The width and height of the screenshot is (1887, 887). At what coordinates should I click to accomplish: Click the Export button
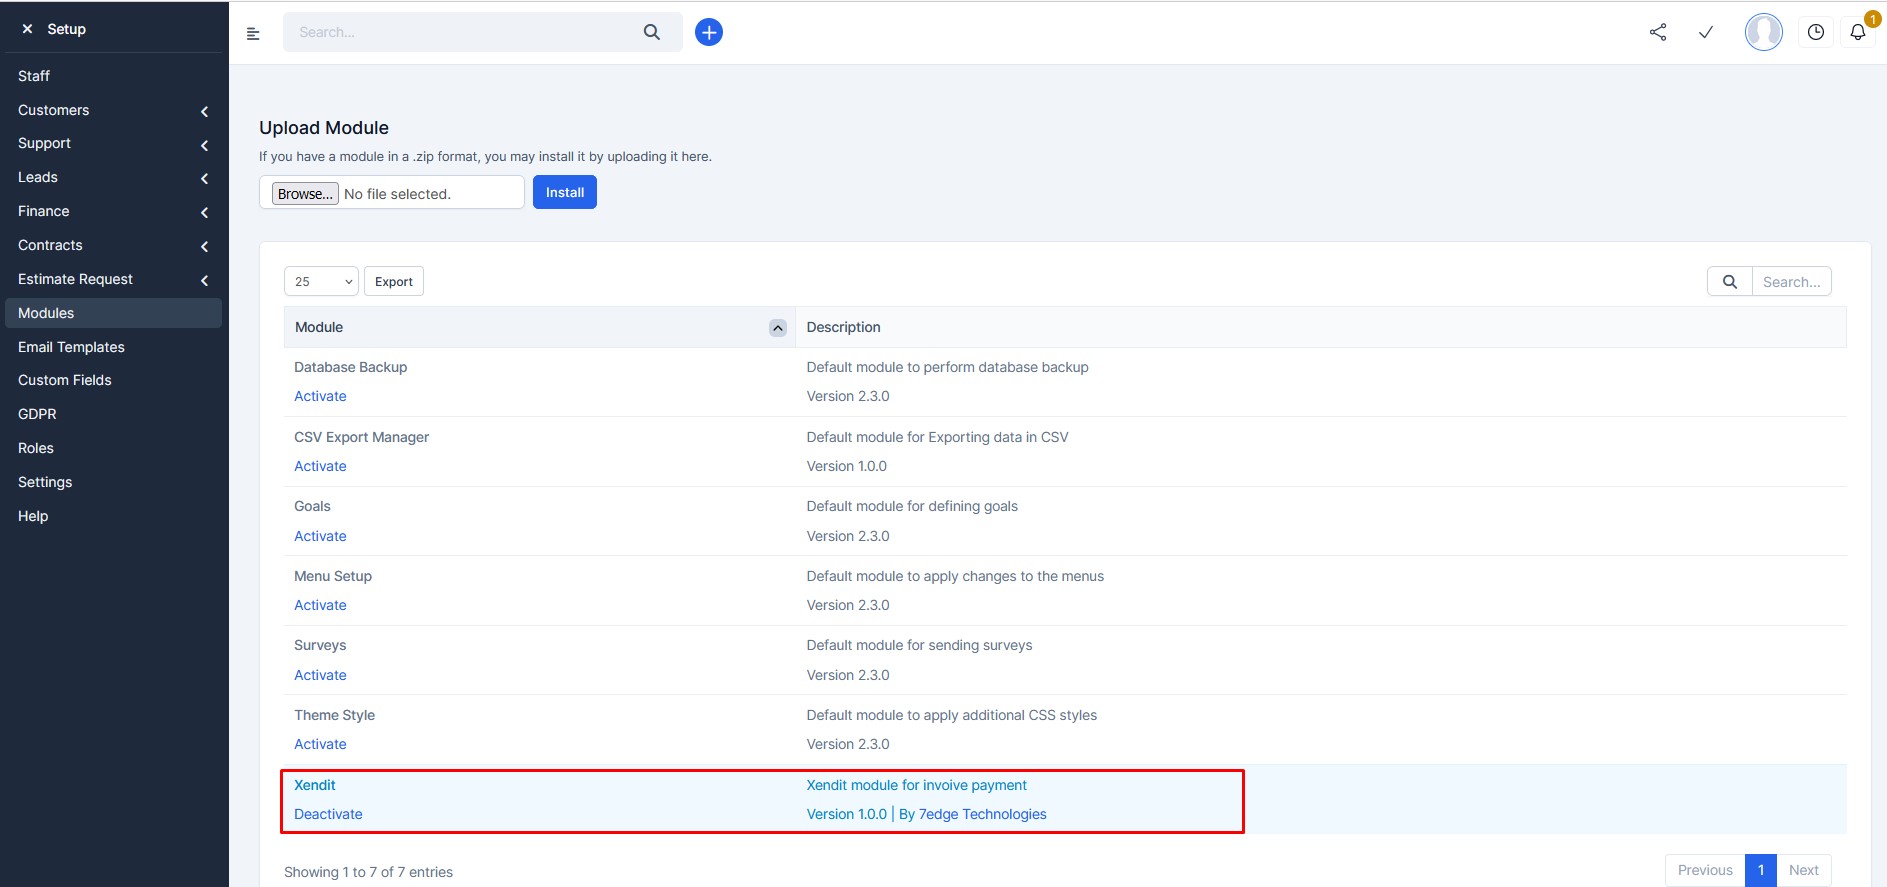click(394, 282)
